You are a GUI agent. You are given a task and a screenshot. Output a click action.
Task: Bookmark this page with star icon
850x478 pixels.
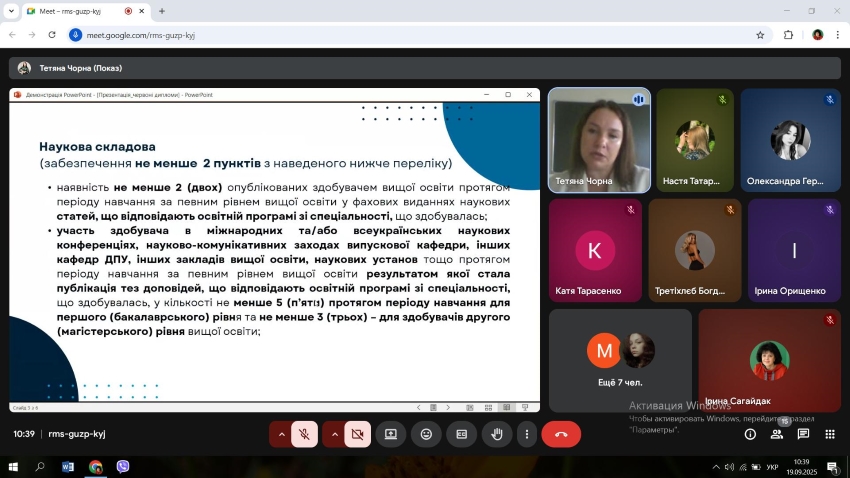point(760,35)
